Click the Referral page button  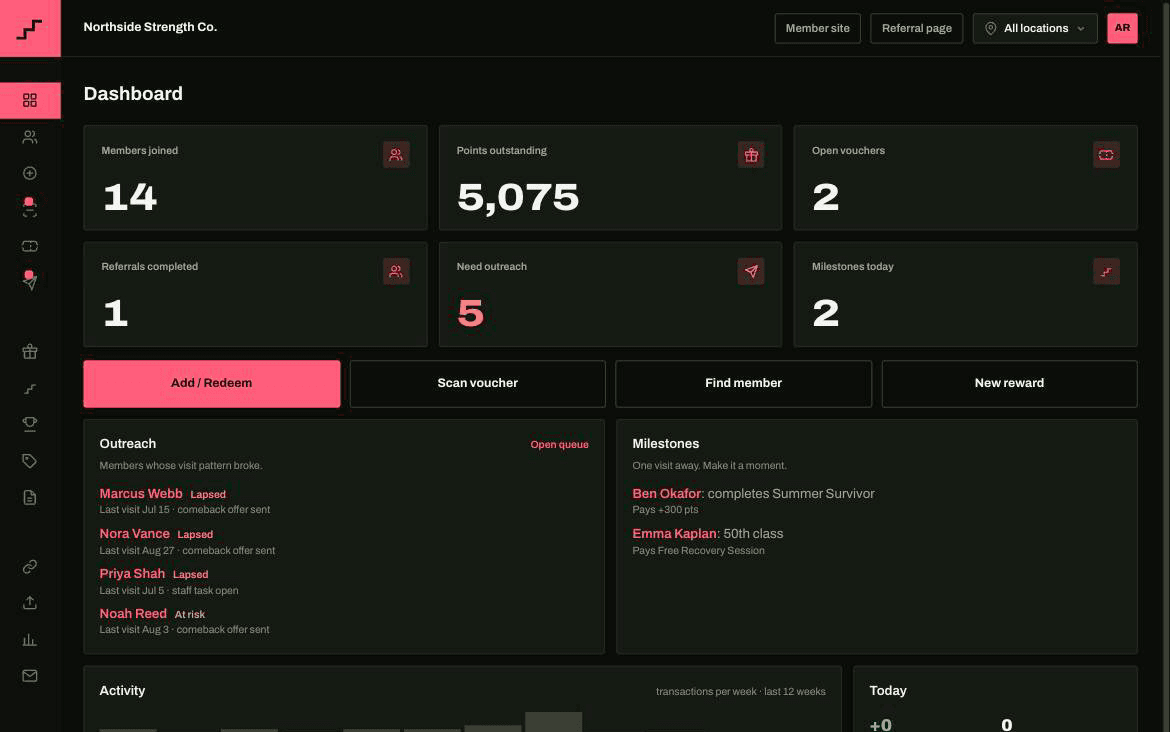click(x=916, y=28)
